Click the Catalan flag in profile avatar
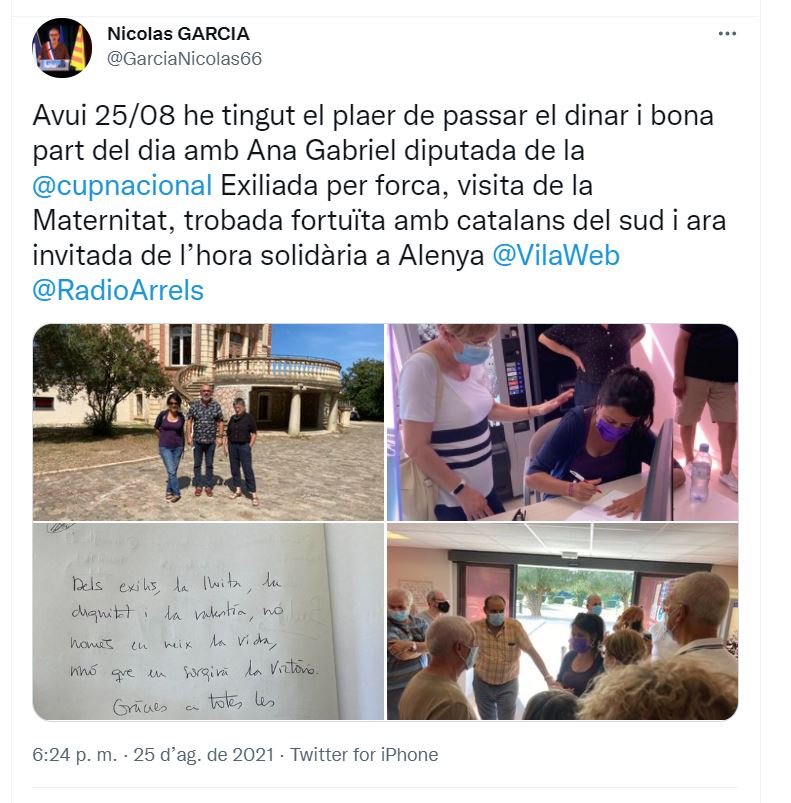The image size is (791, 803). [x=78, y=48]
